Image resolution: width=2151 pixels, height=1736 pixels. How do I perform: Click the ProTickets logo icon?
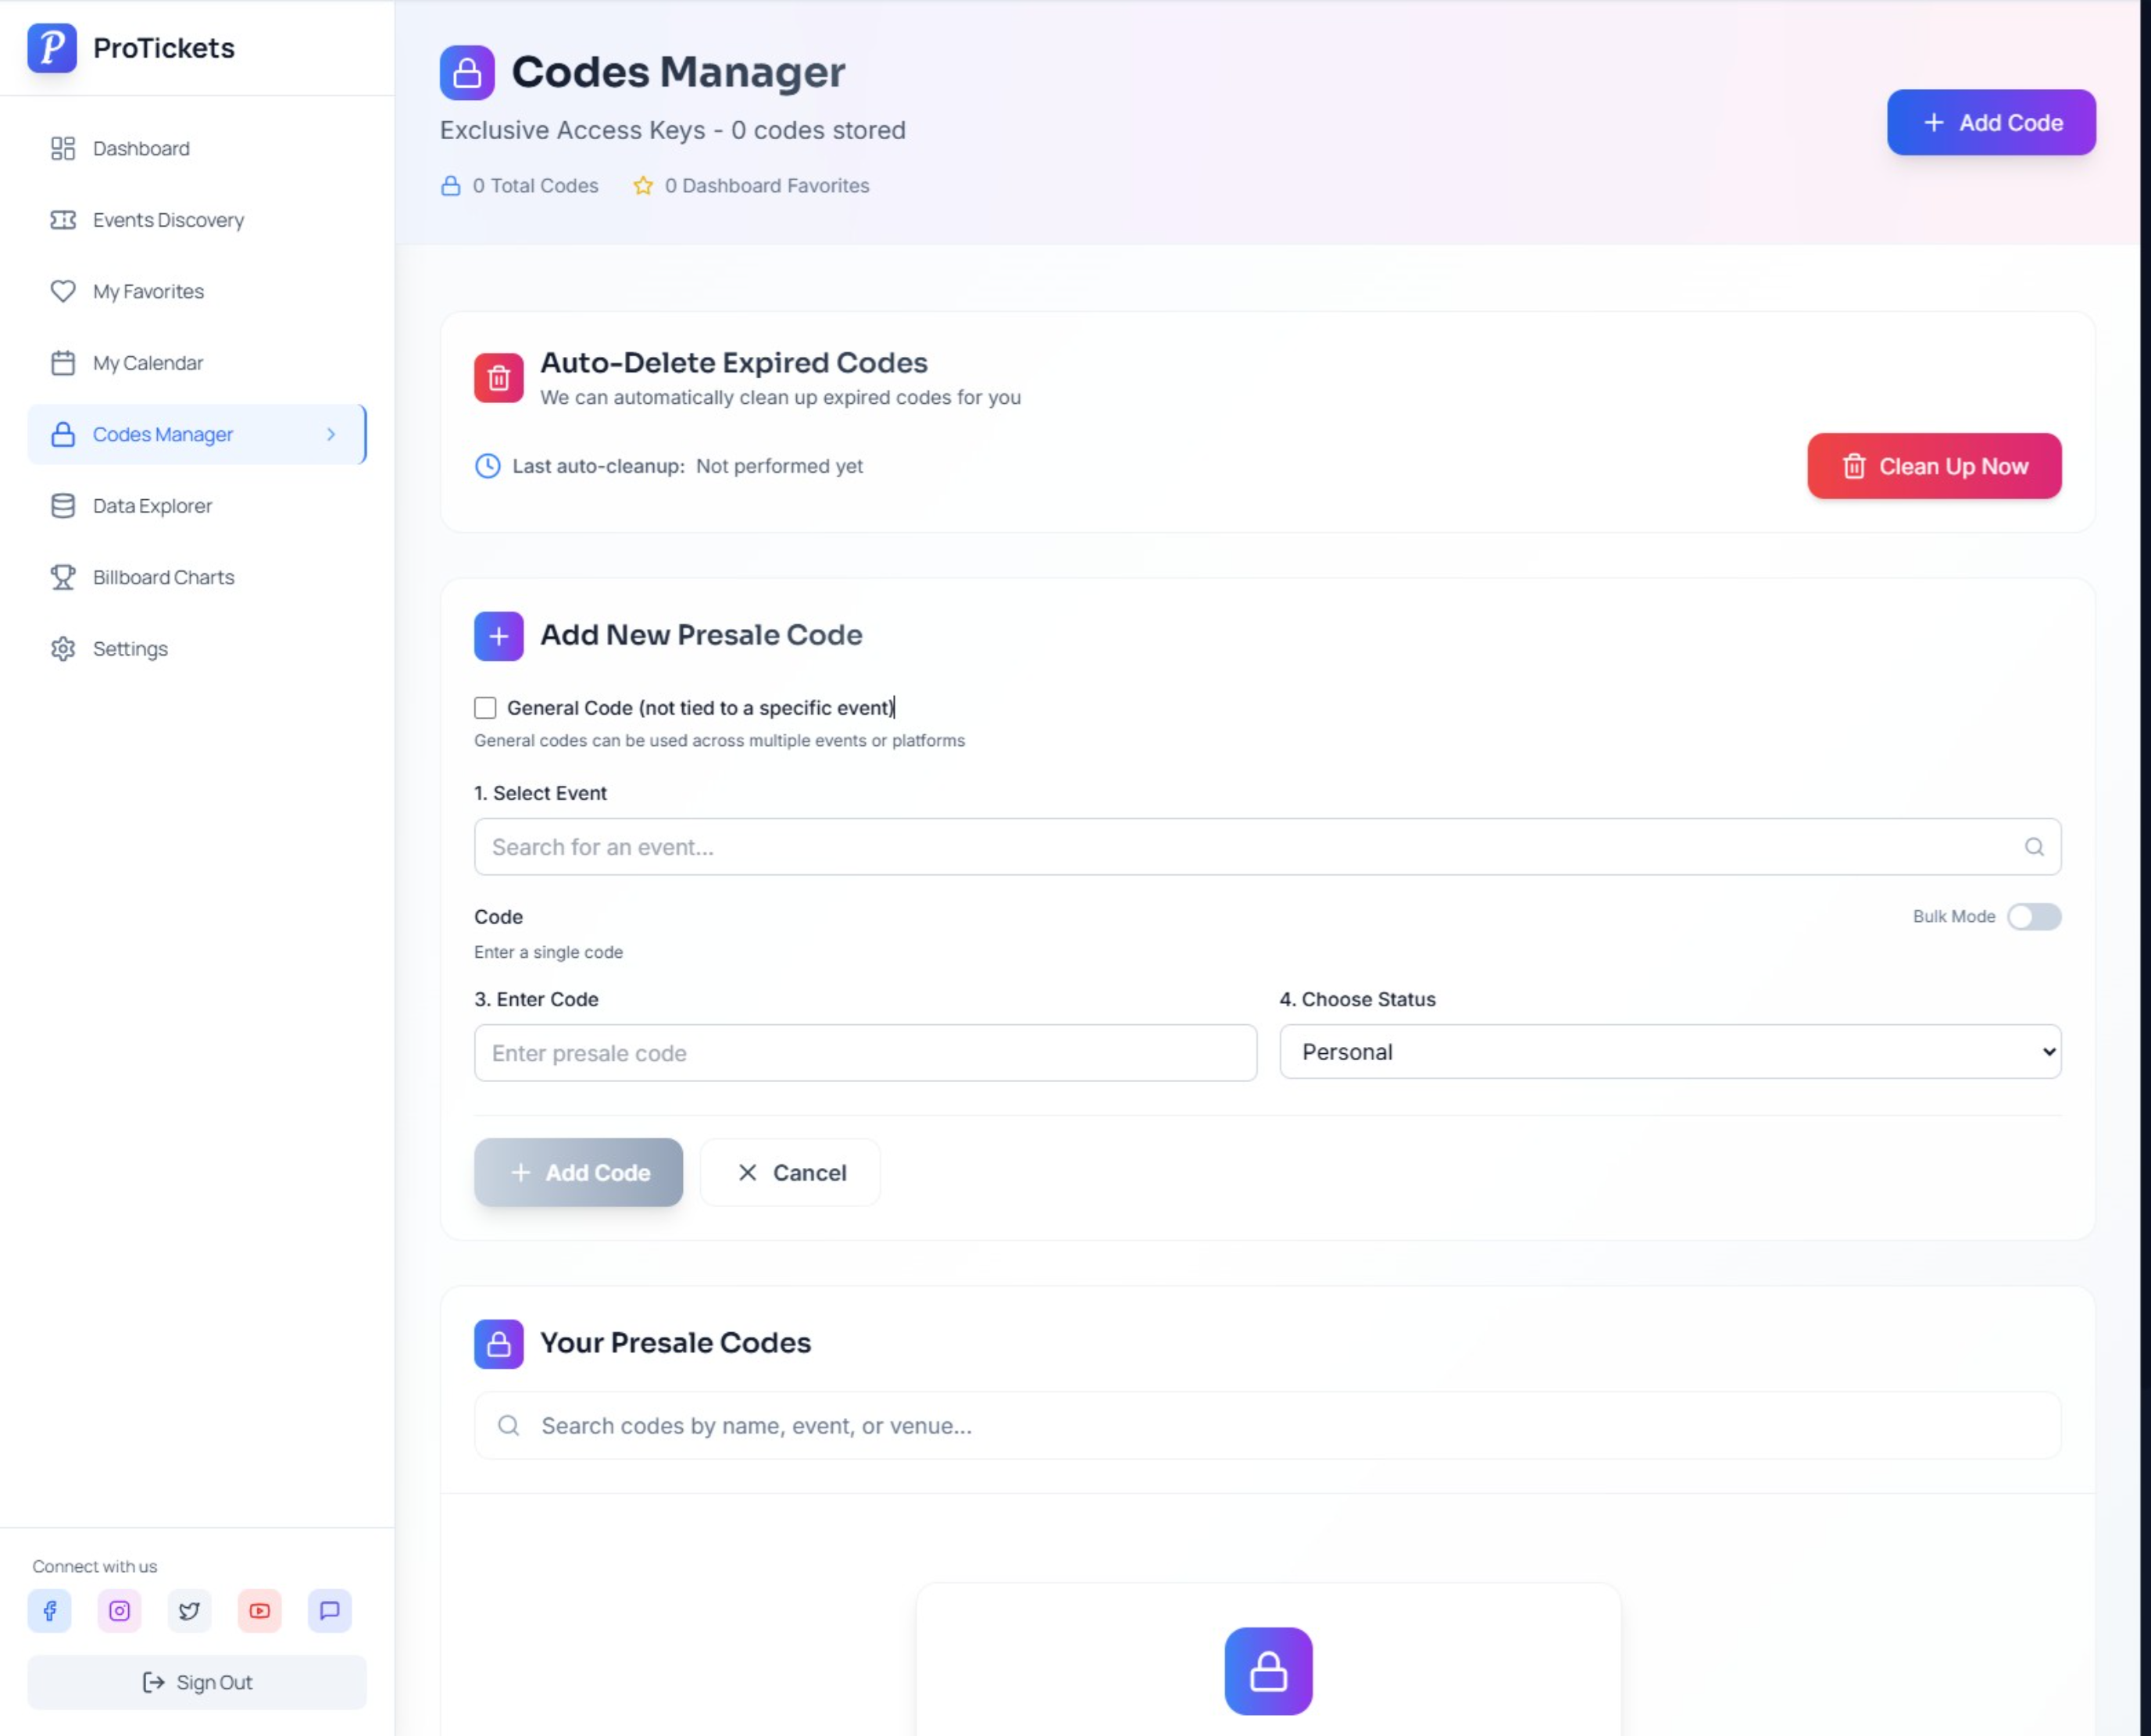[x=52, y=48]
